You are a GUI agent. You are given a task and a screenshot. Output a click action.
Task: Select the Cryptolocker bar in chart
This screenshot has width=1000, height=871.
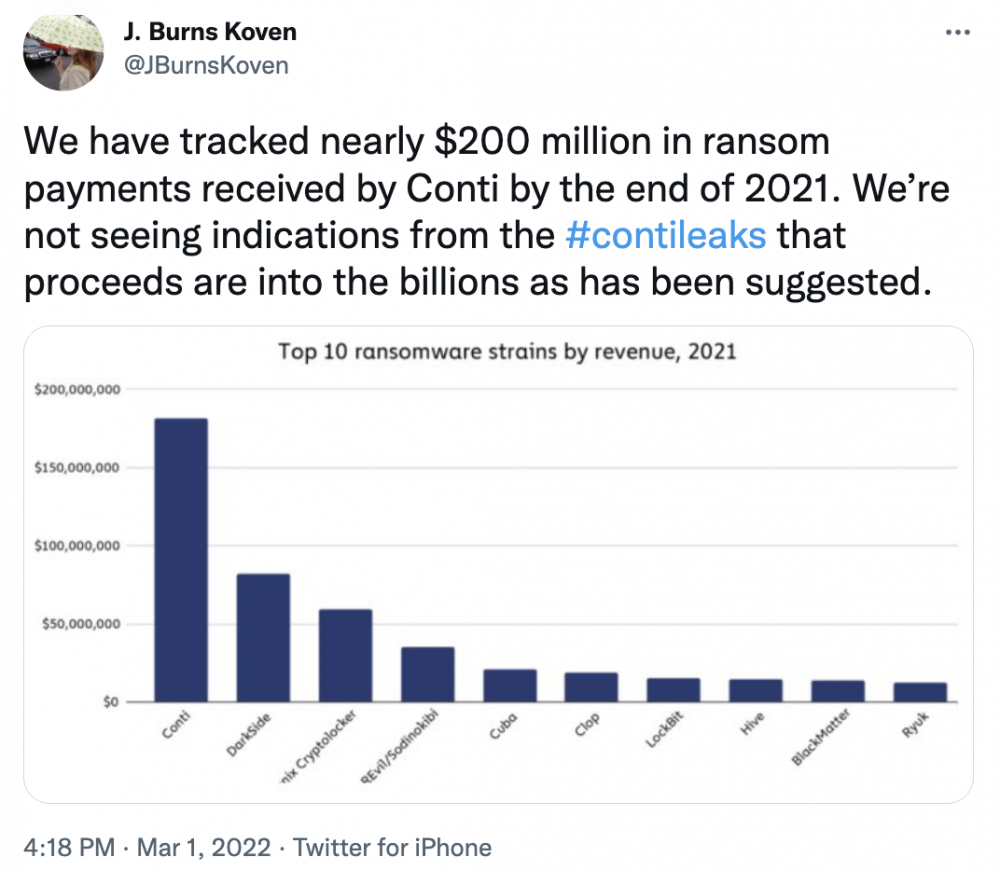(346, 655)
